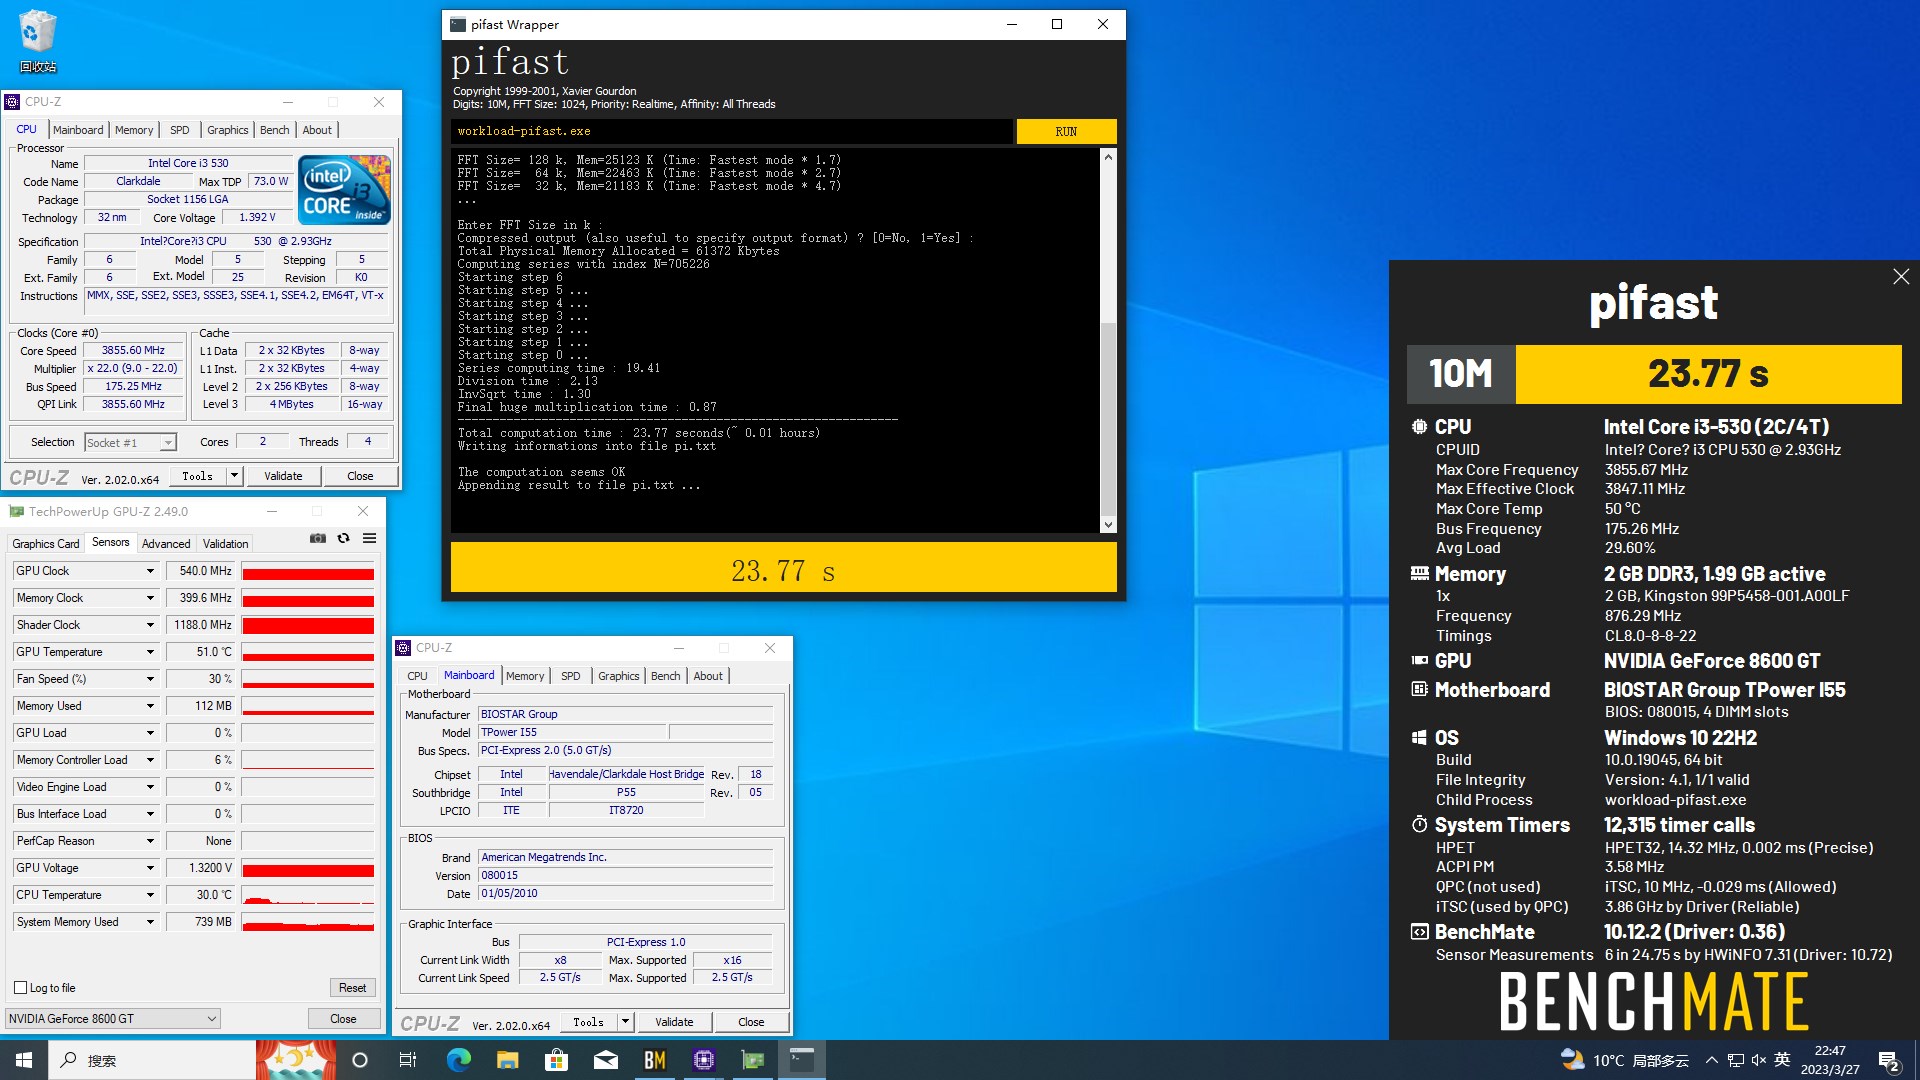Select Graphics Card tab in GPU-Z
The height and width of the screenshot is (1080, 1920).
(x=46, y=544)
